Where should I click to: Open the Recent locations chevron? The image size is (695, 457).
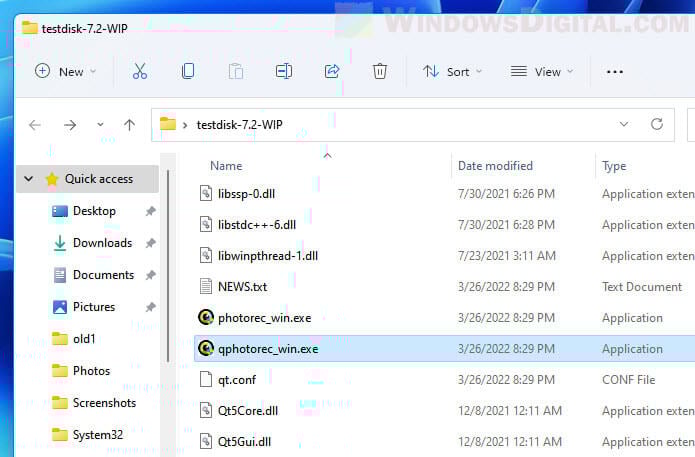coord(101,125)
